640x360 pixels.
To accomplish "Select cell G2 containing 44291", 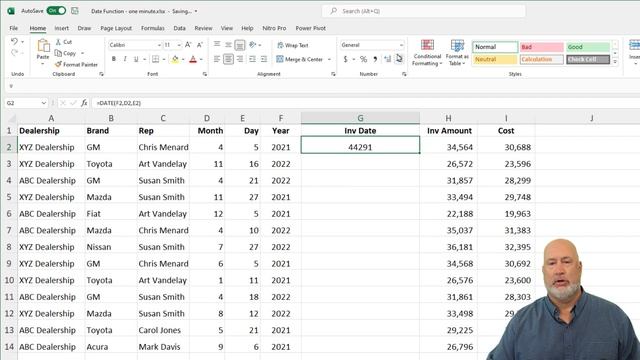I will click(x=360, y=147).
